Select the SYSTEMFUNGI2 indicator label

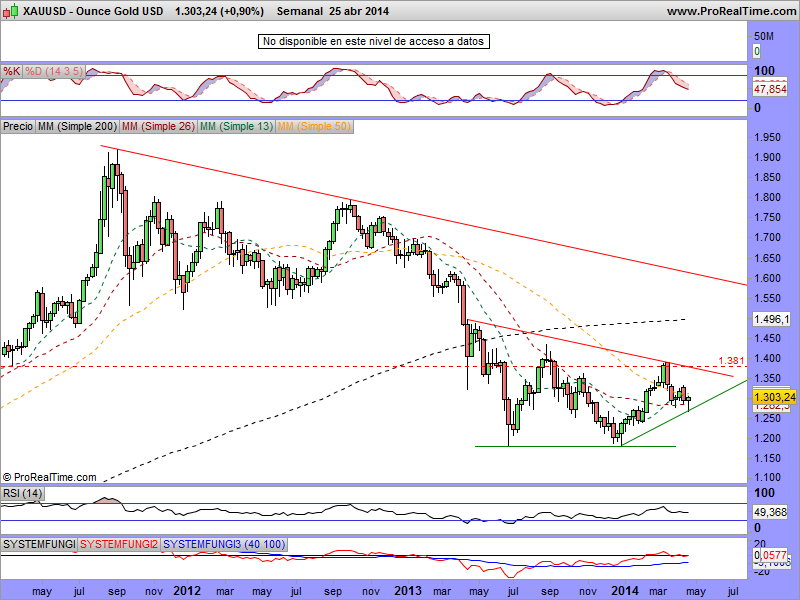(119, 544)
